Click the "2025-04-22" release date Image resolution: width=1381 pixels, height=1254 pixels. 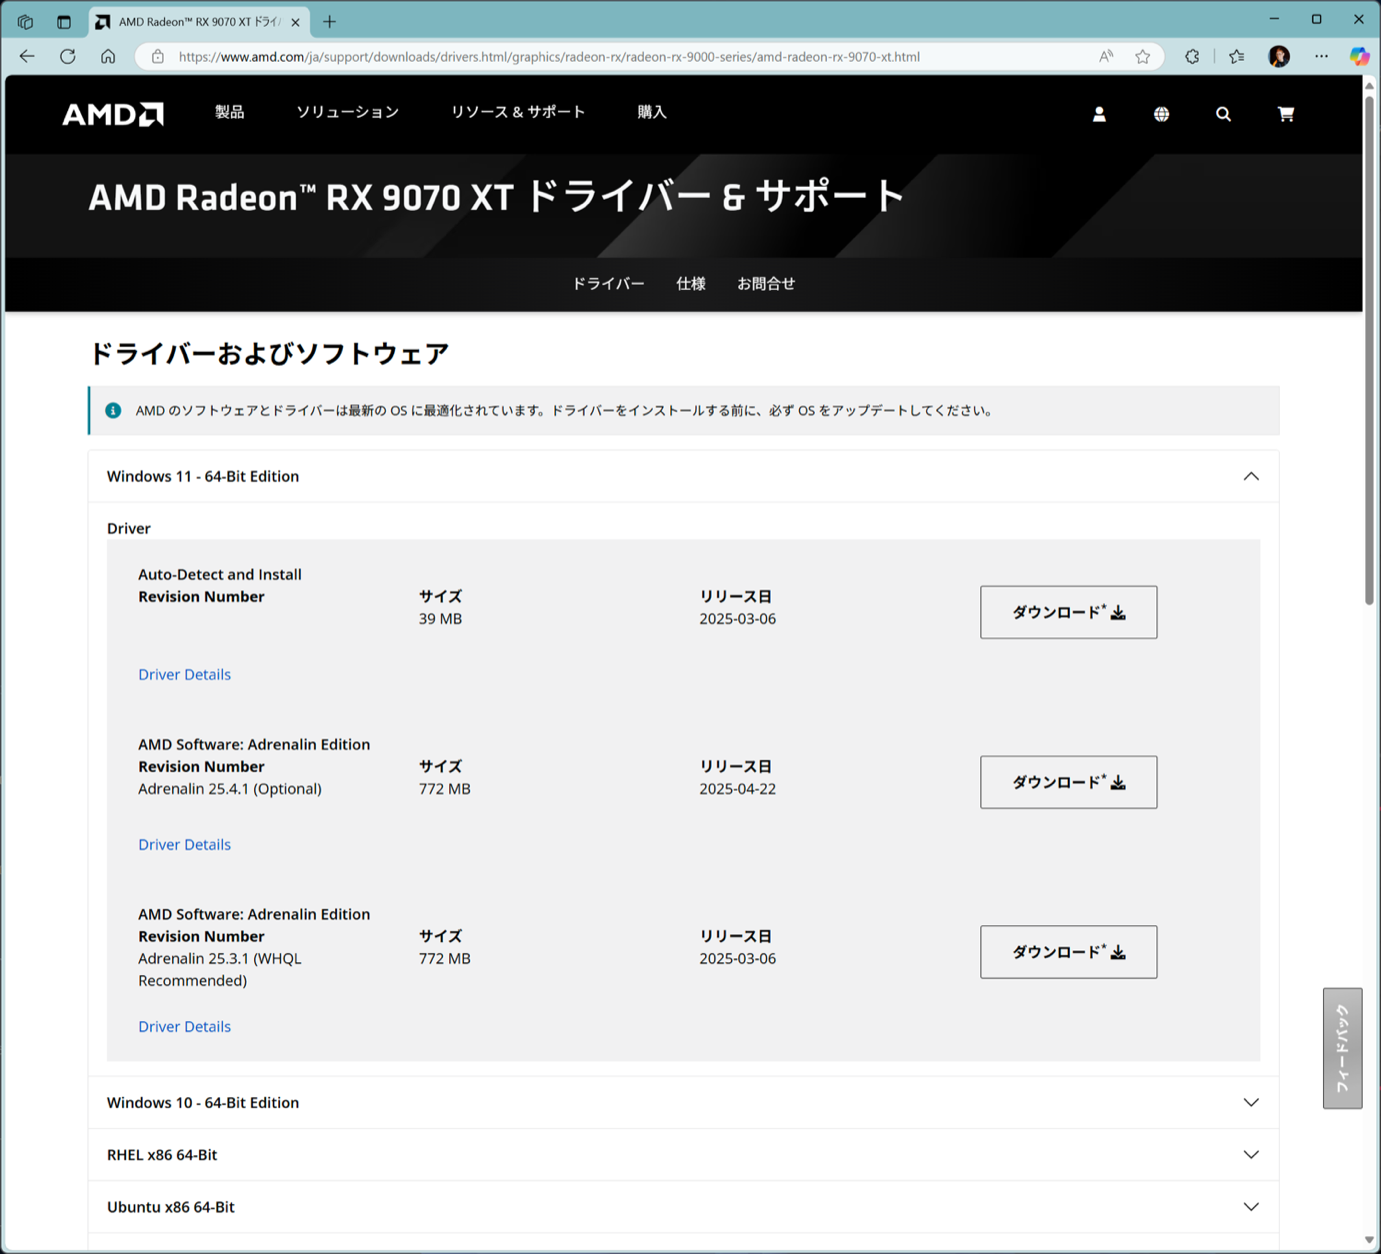pos(738,789)
